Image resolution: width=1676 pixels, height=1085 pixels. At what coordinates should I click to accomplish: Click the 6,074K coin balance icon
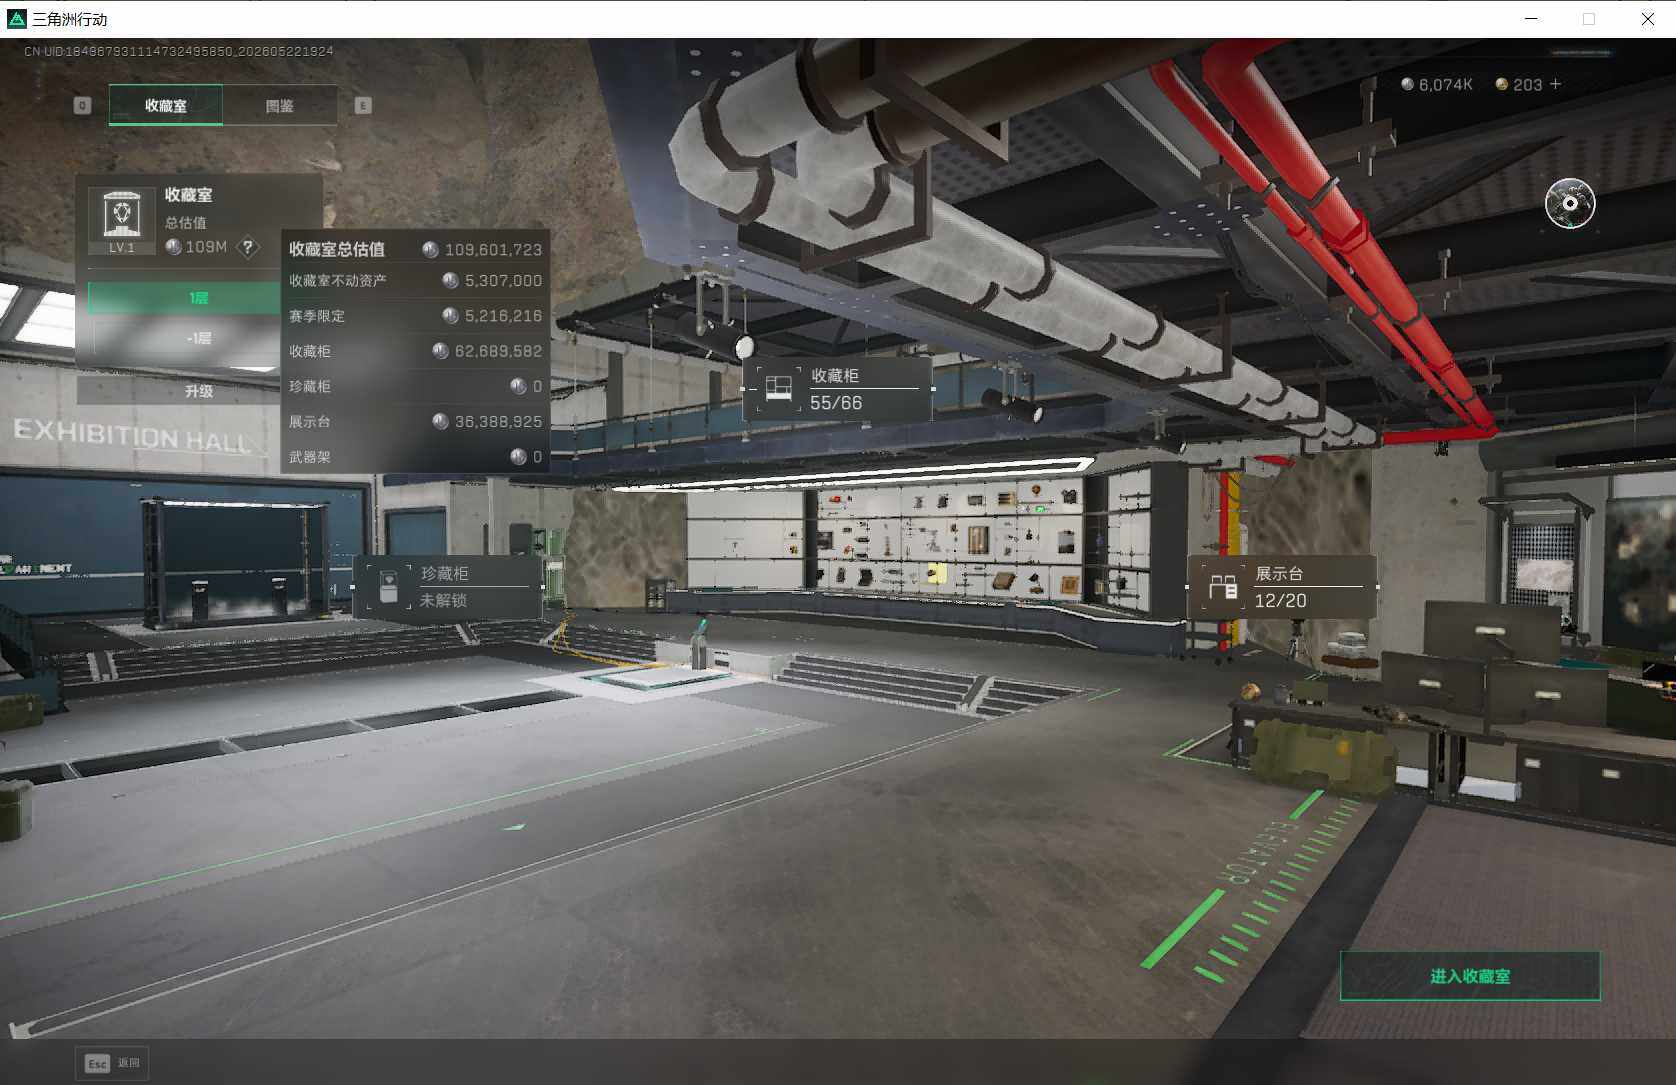[1408, 85]
